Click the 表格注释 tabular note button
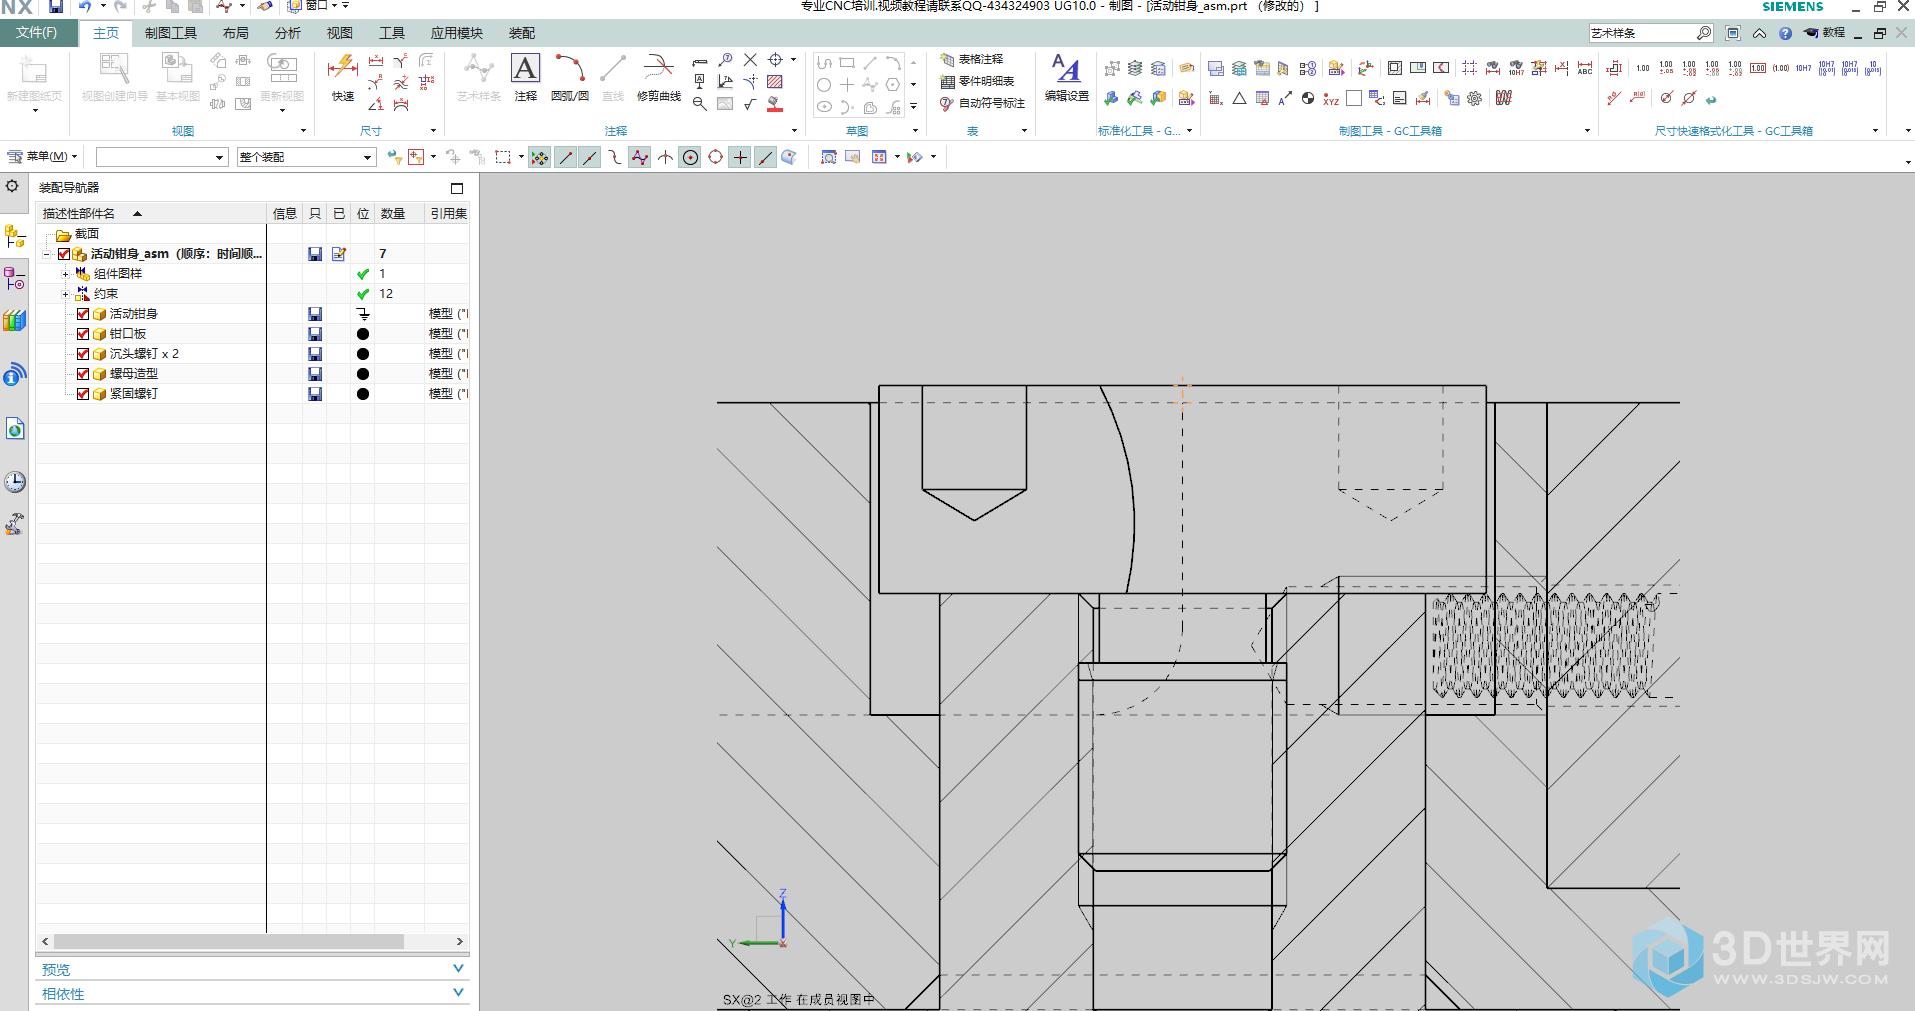The width and height of the screenshot is (1915, 1011). coord(971,60)
